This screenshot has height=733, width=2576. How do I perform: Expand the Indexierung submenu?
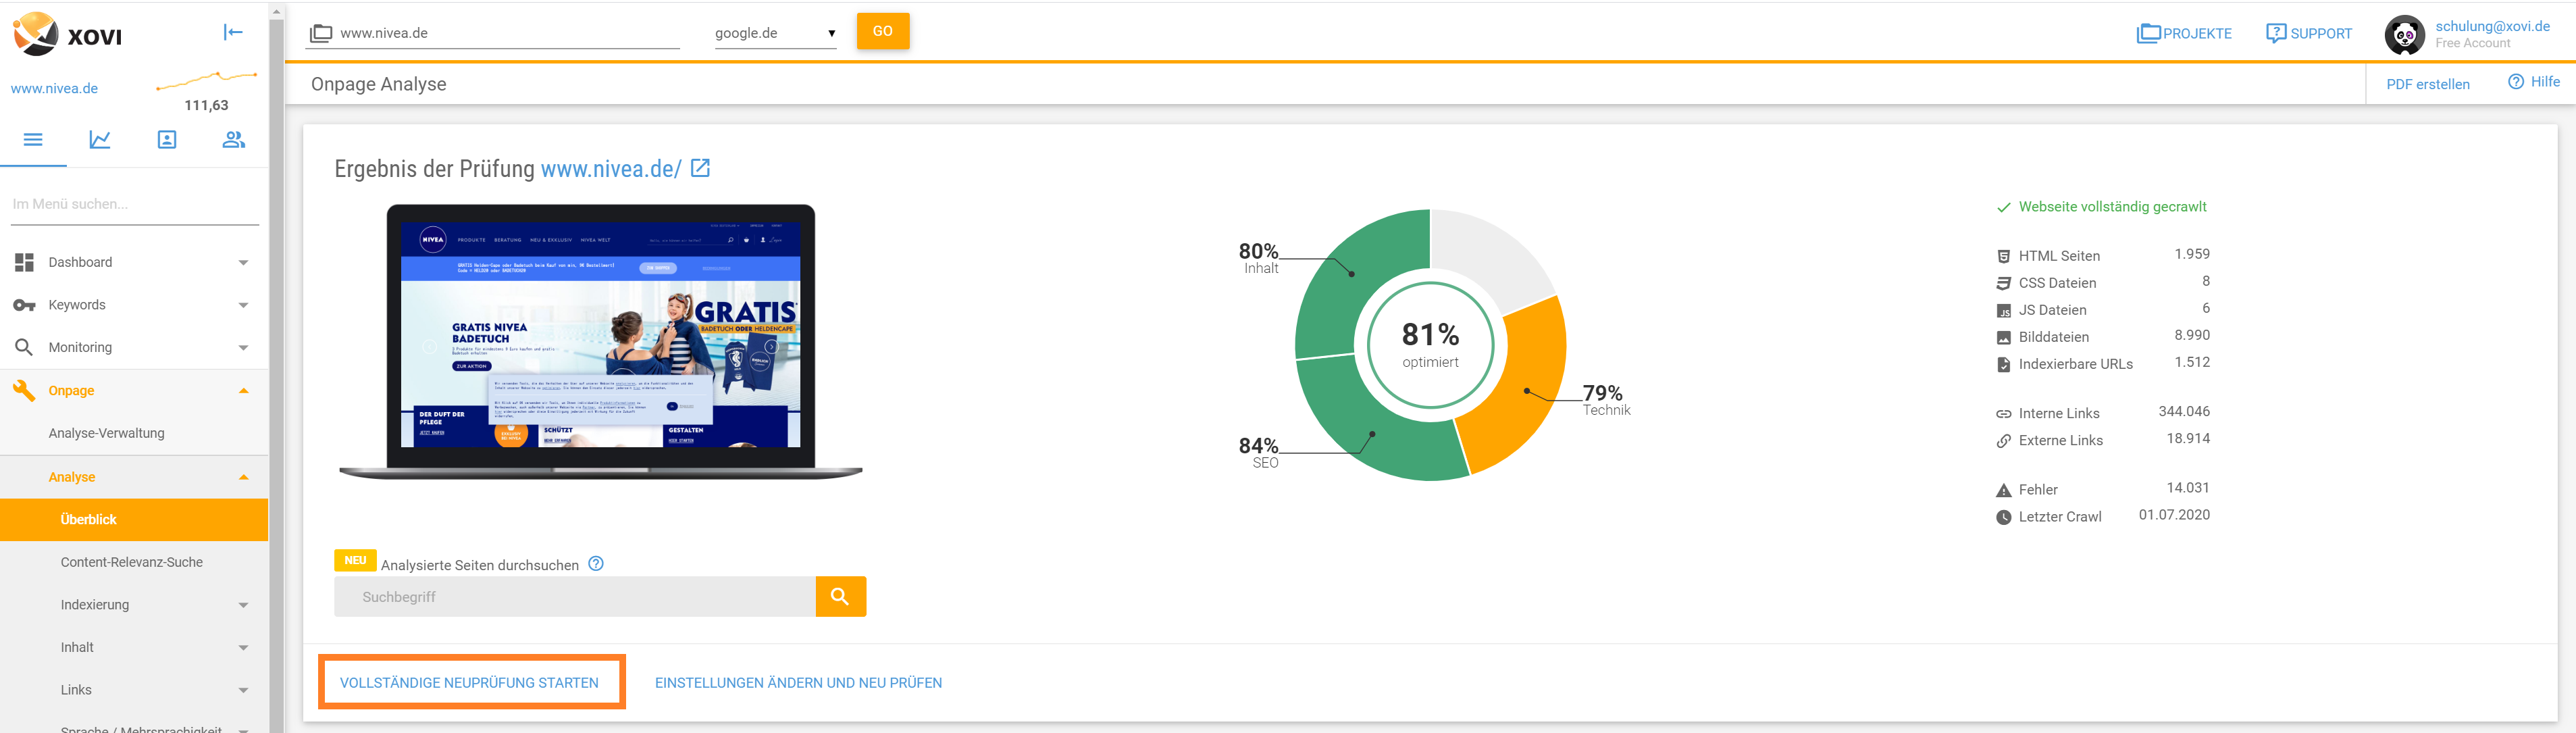134,605
